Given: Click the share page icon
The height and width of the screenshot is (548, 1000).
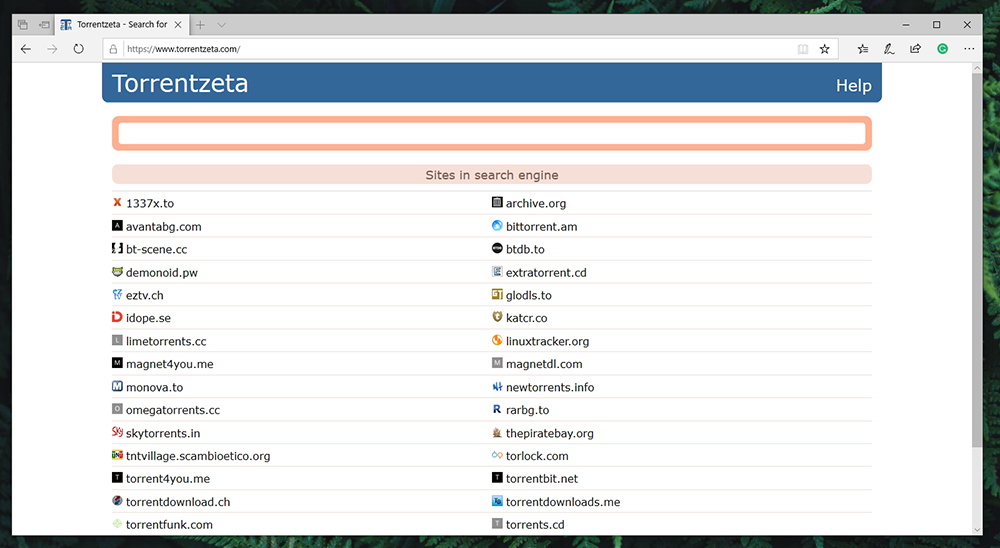Looking at the screenshot, I should tap(915, 49).
